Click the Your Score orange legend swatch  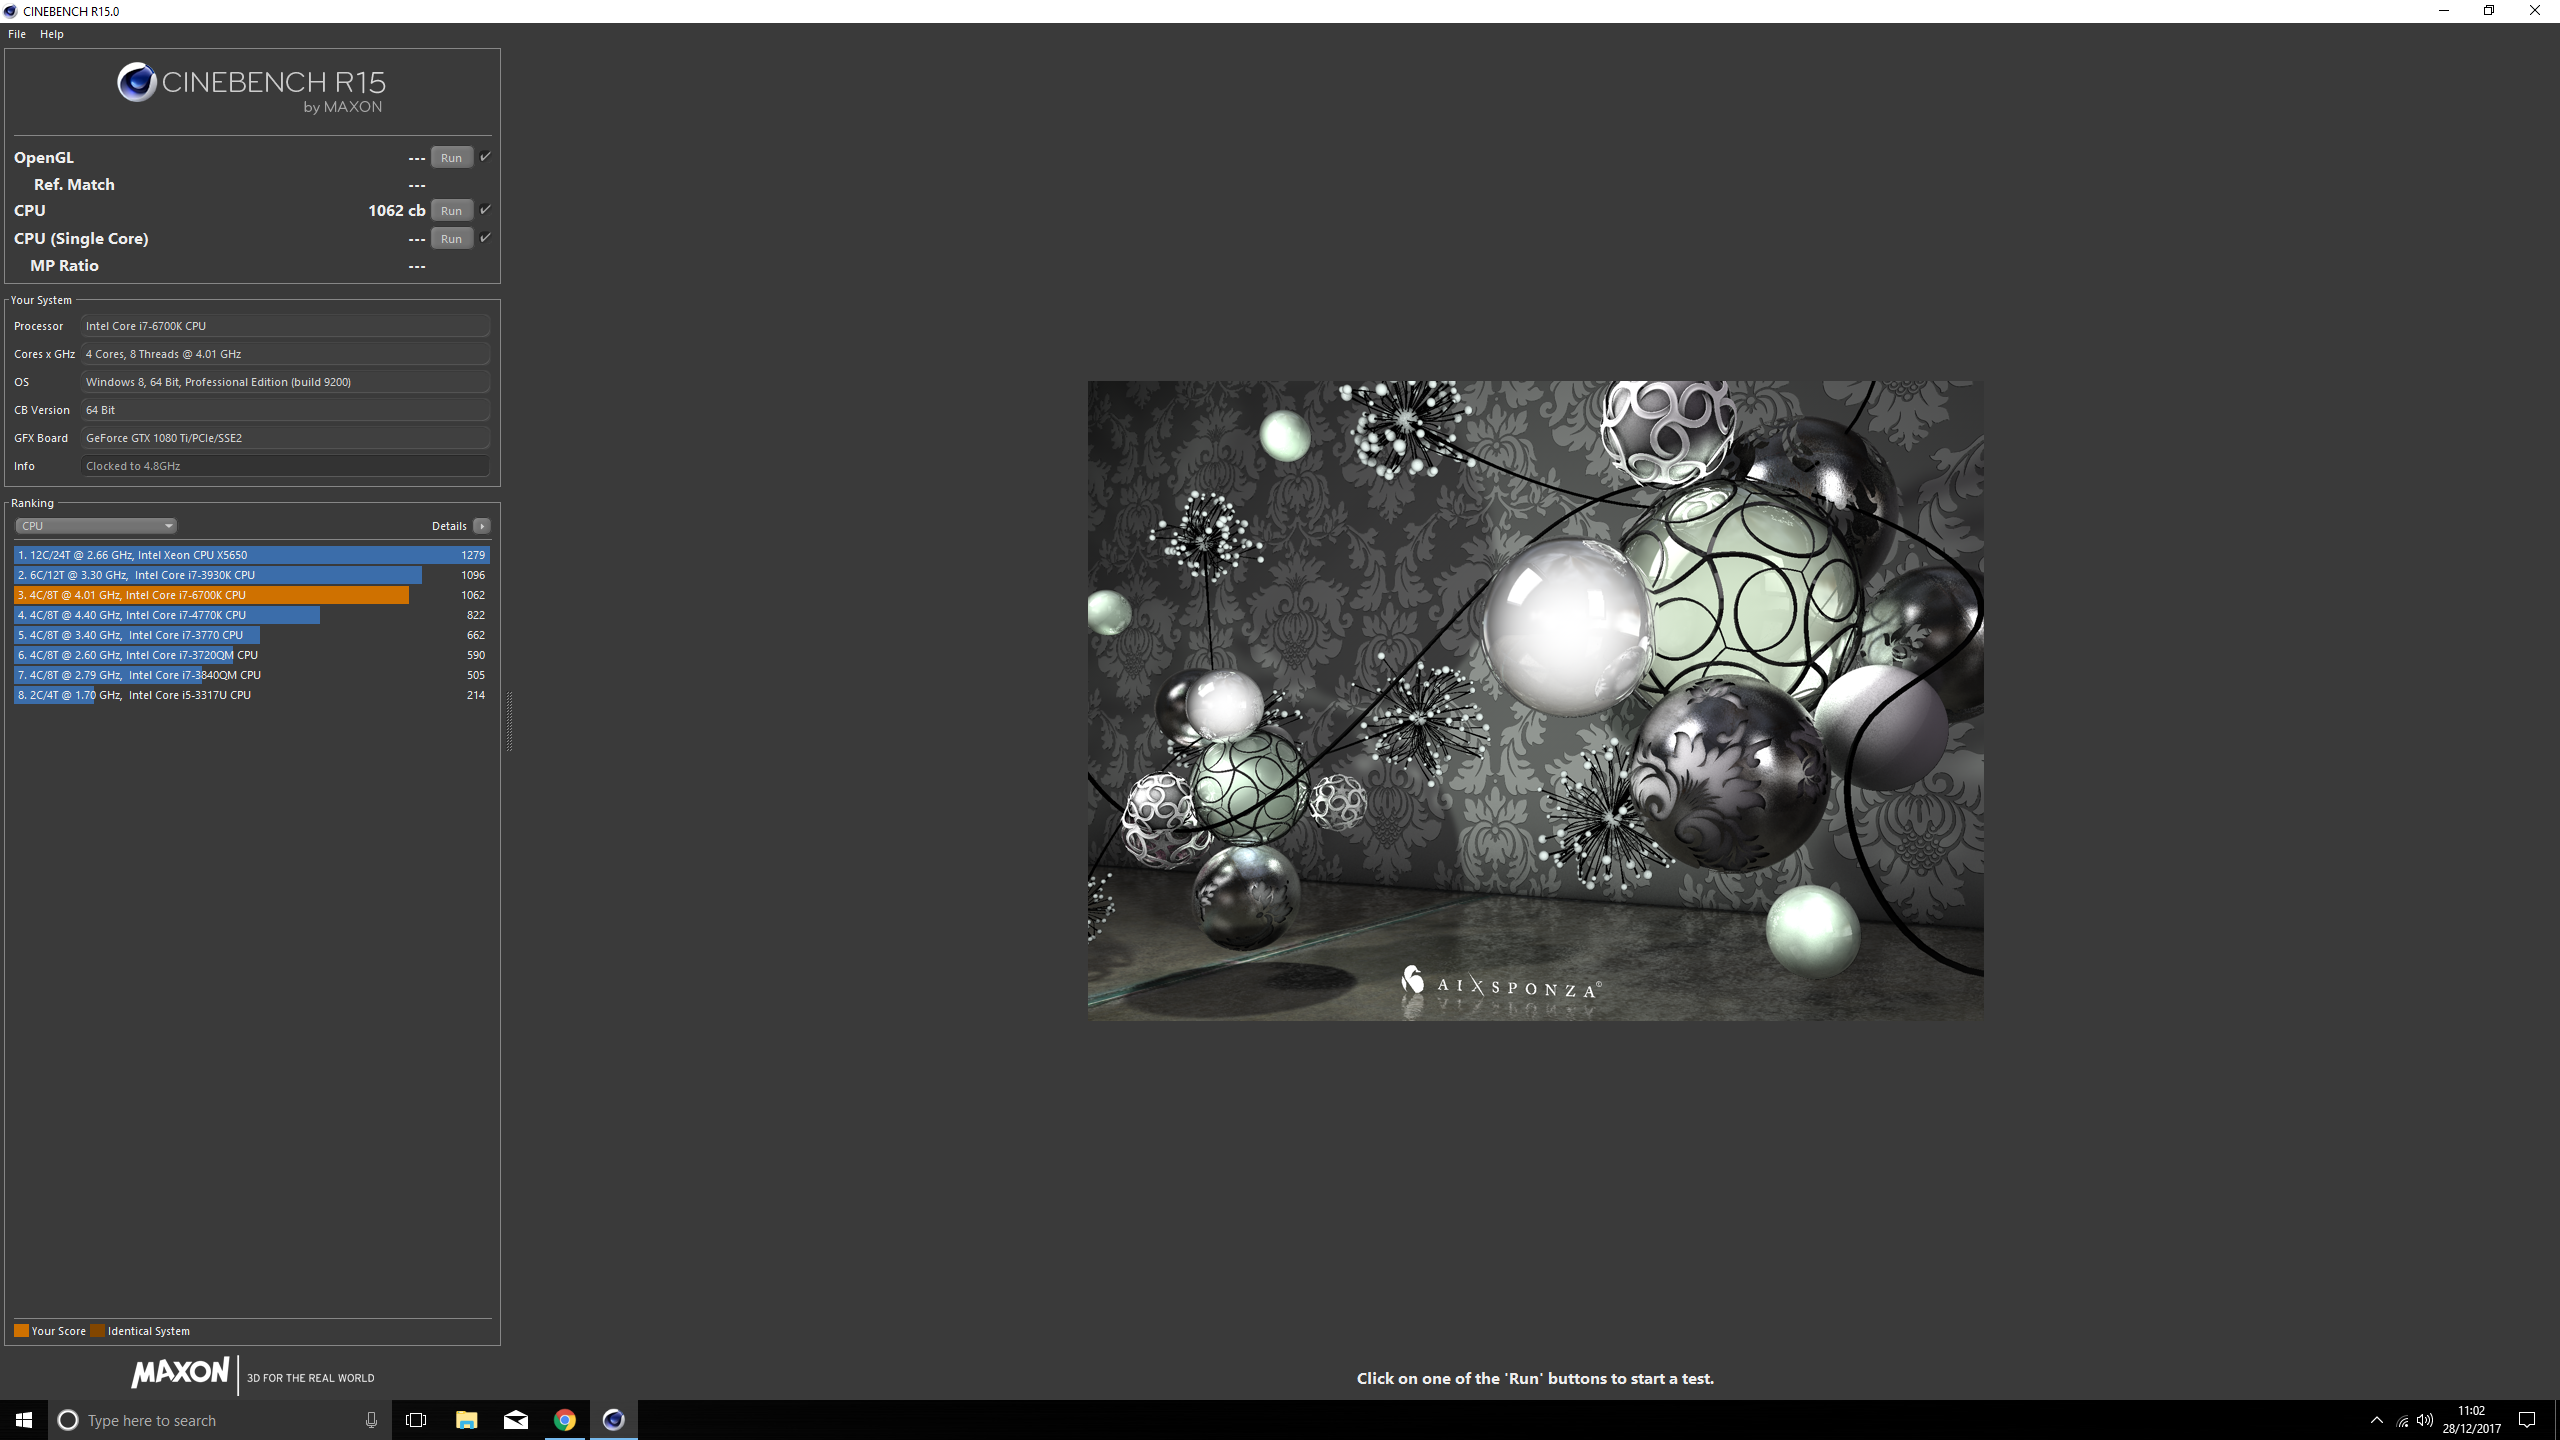click(x=21, y=1331)
